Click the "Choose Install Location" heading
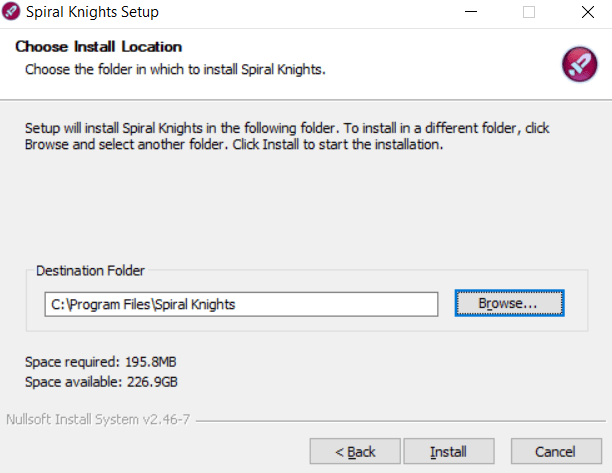The height and width of the screenshot is (473, 612). [x=99, y=47]
